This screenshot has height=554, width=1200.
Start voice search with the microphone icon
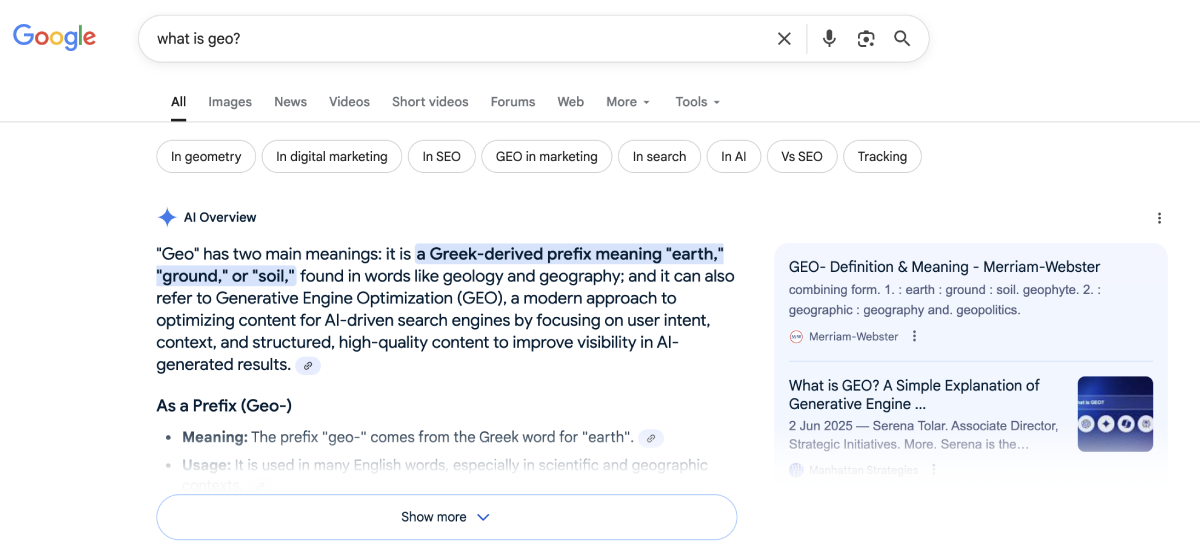pyautogui.click(x=829, y=39)
